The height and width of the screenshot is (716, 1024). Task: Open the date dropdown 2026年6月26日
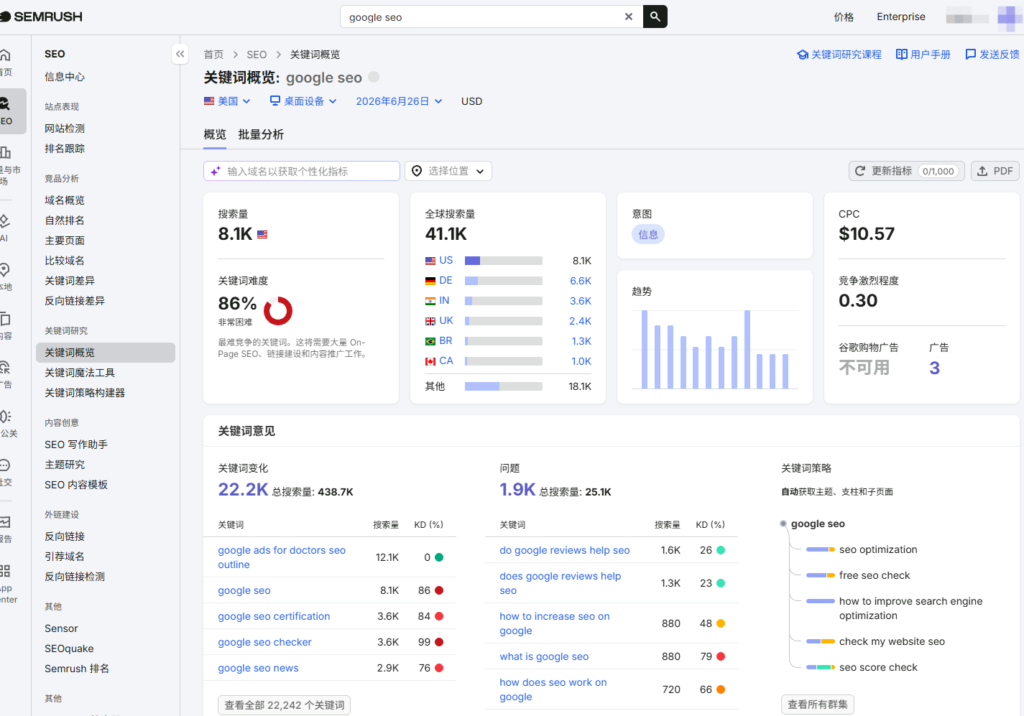pyautogui.click(x=399, y=101)
